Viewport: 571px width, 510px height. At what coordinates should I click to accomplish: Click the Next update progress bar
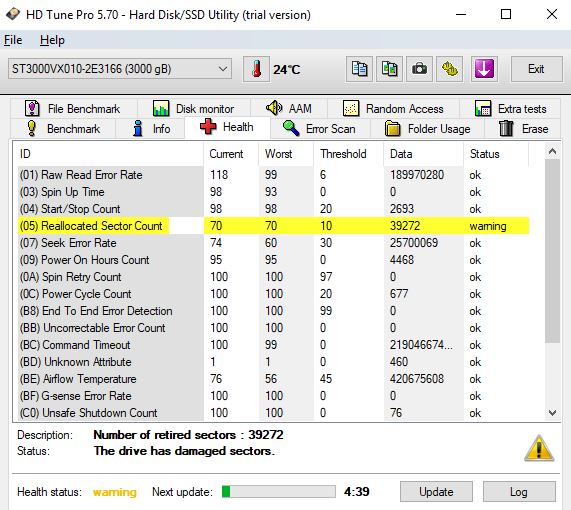pos(279,491)
